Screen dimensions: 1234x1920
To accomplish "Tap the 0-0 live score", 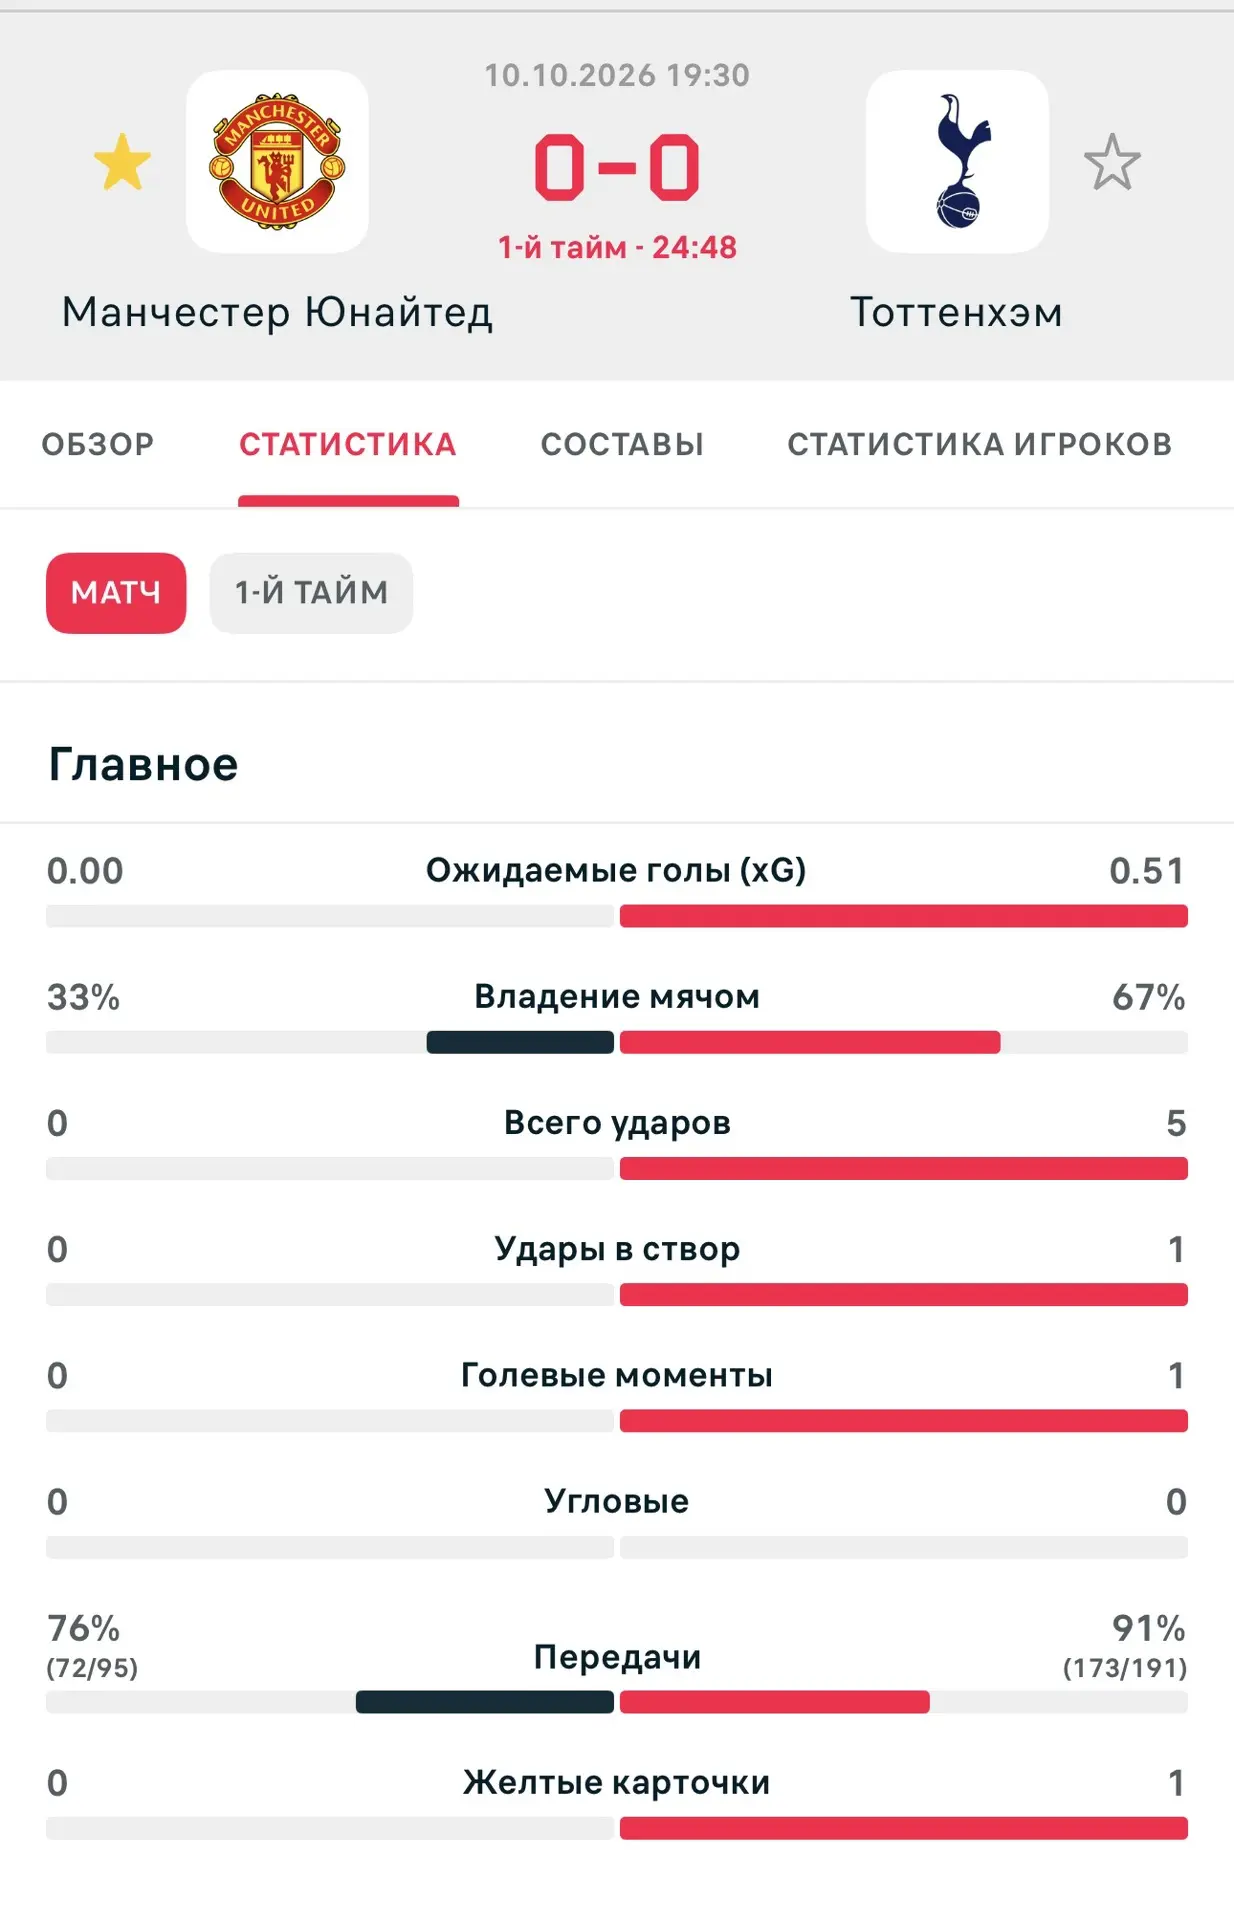I will click(x=617, y=167).
